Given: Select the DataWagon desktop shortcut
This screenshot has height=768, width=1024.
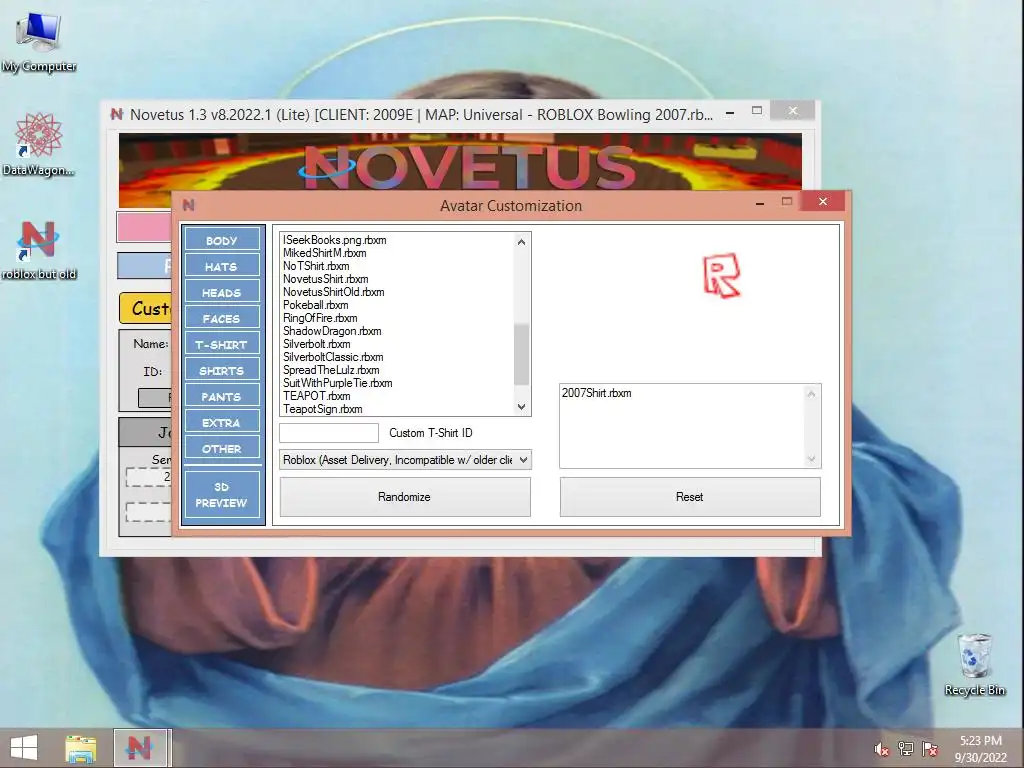Looking at the screenshot, I should click(x=39, y=144).
